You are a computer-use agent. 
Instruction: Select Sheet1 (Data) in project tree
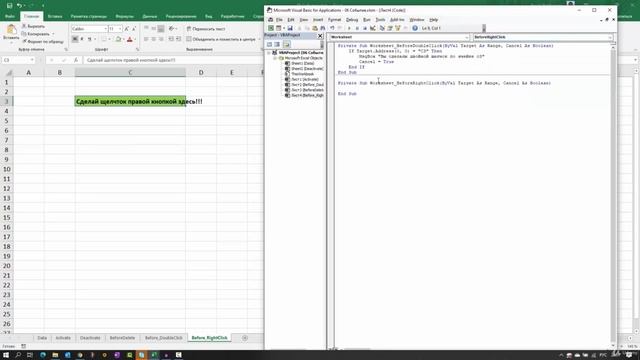pos(302,63)
